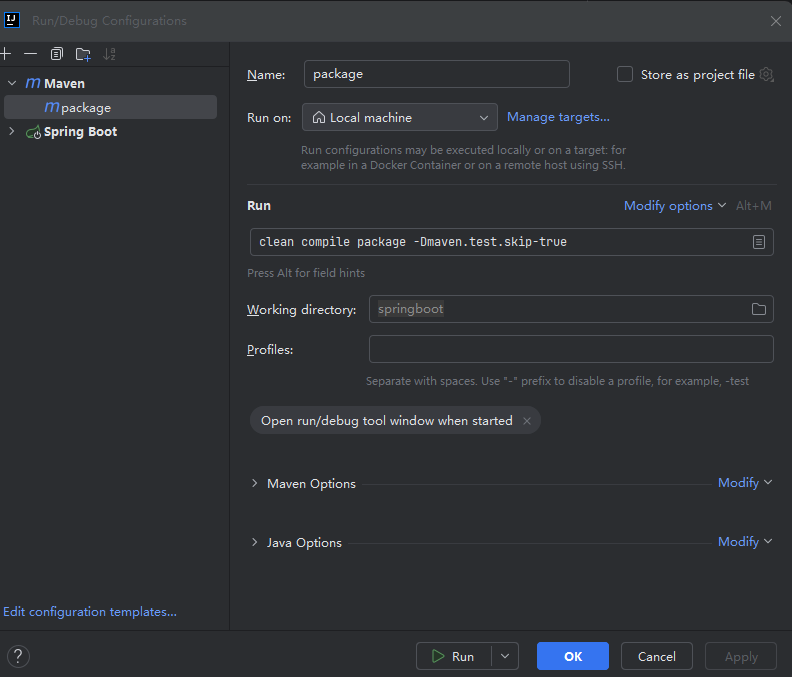Image resolution: width=792 pixels, height=677 pixels.
Task: Focus the Name input field
Action: pyautogui.click(x=437, y=74)
